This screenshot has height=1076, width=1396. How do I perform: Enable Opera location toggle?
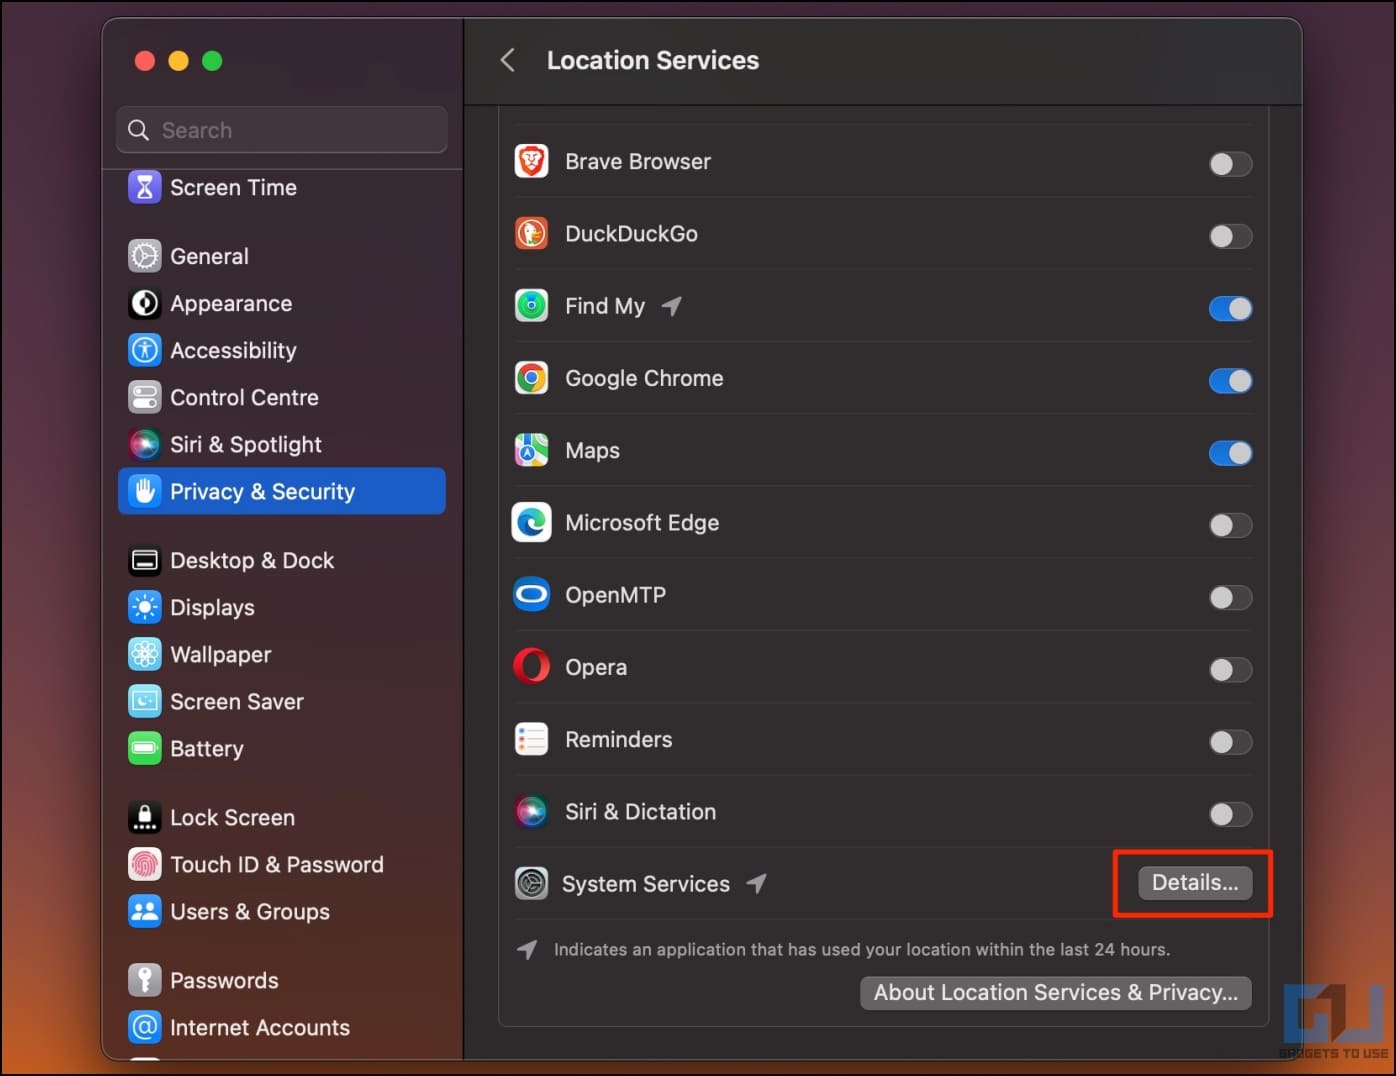1230,670
